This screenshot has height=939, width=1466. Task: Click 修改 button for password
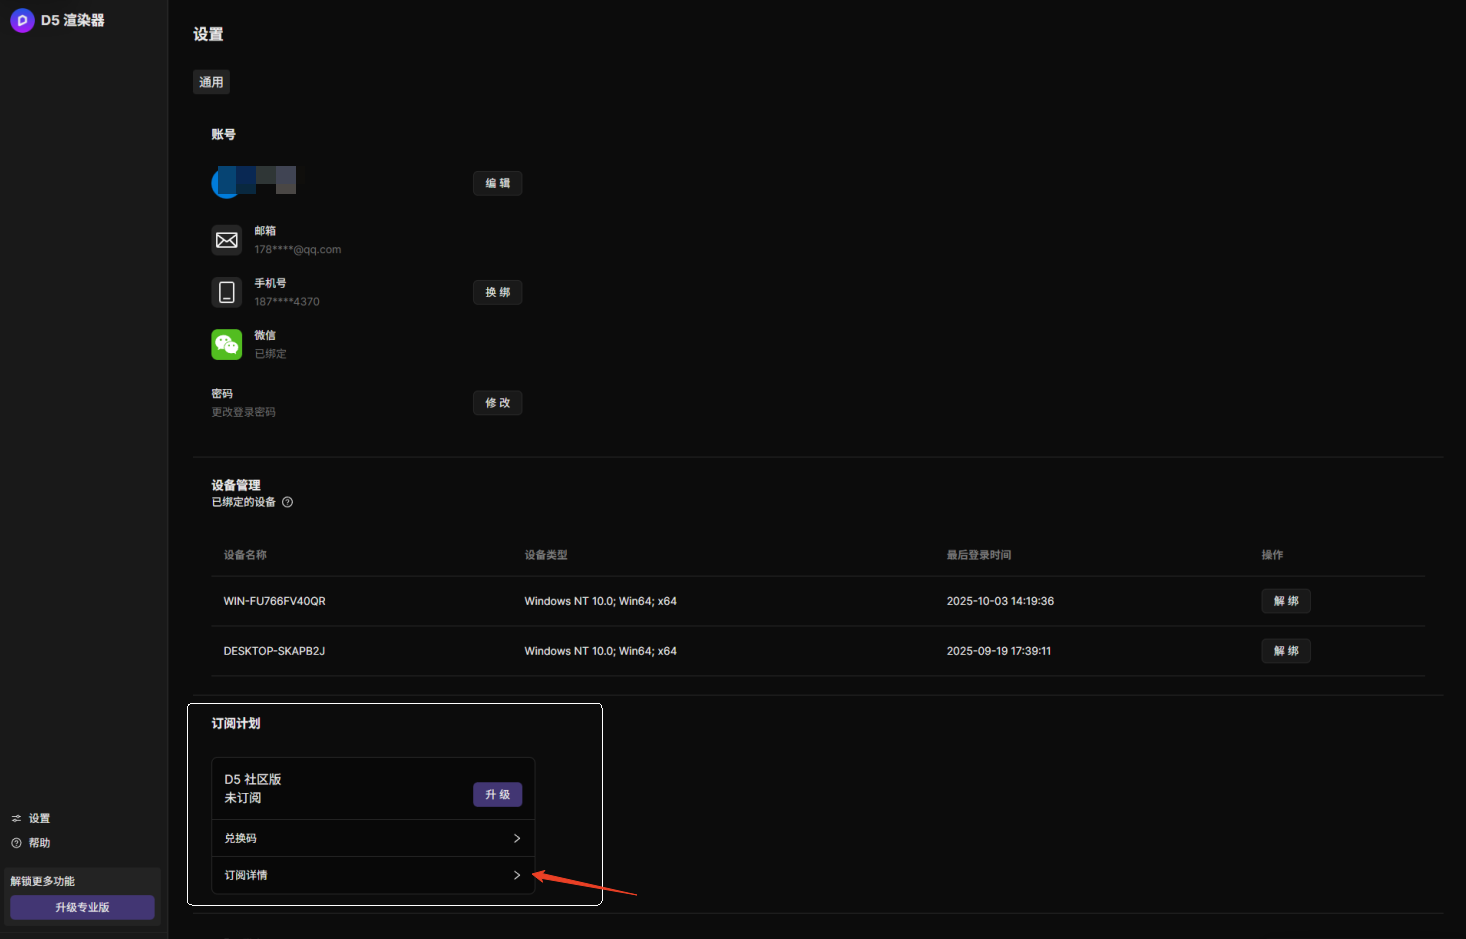point(497,403)
